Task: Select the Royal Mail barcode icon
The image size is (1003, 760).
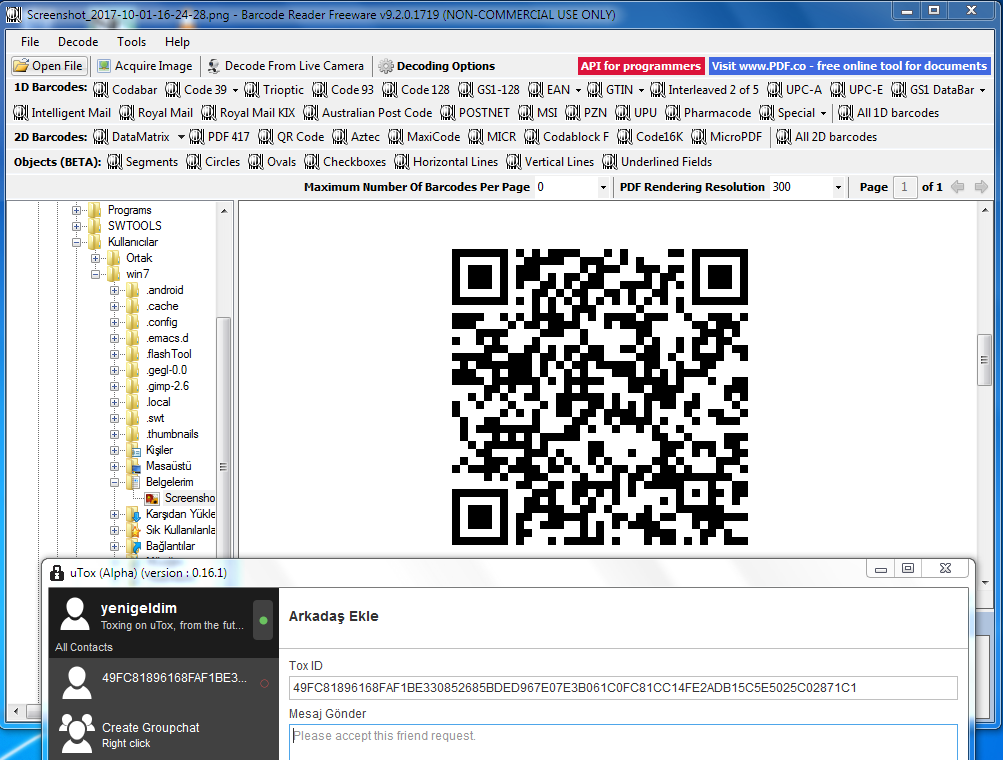Action: pos(127,113)
